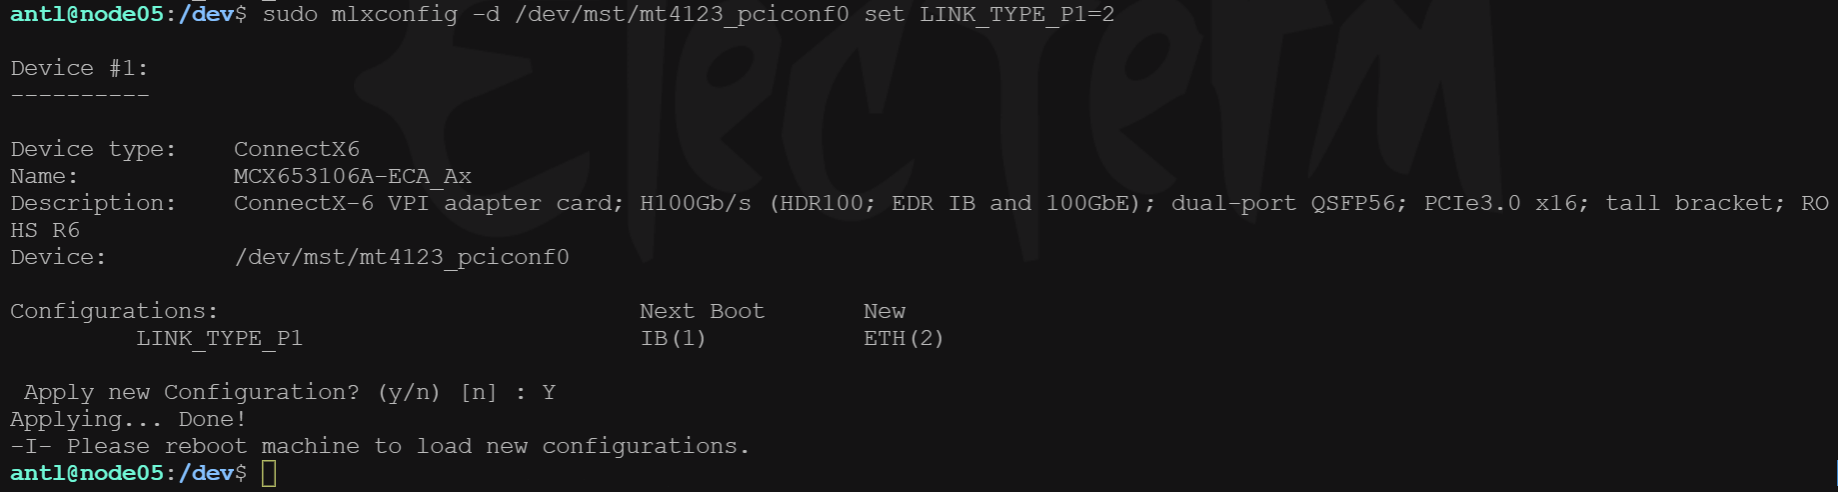Screen dimensions: 1838x492
Task: Click the terminal cursor at the prompt
Action: click(x=268, y=473)
